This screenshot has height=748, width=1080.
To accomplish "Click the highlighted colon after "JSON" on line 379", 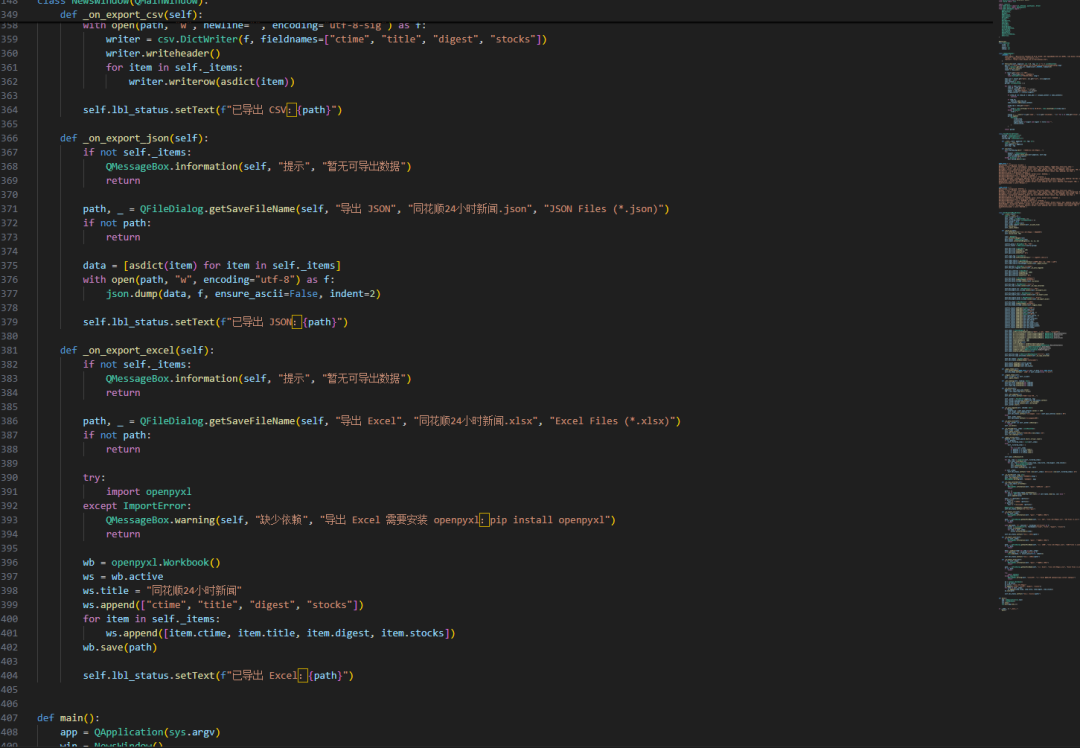I will click(297, 322).
